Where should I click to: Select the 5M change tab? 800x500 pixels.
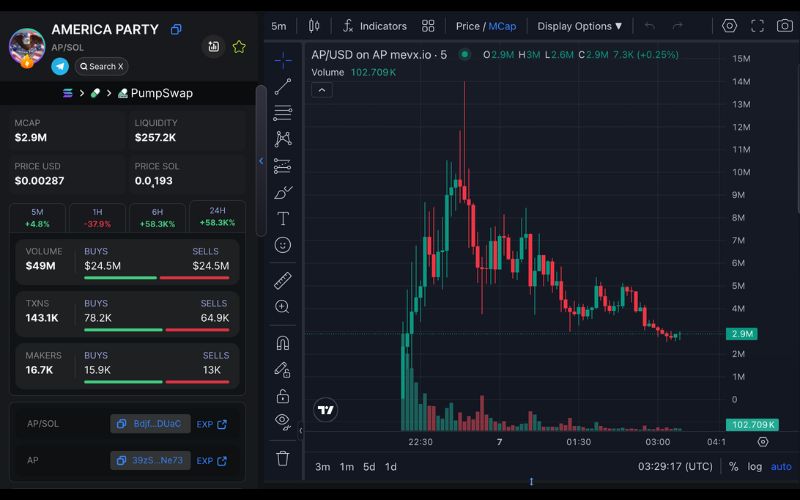tap(37, 218)
